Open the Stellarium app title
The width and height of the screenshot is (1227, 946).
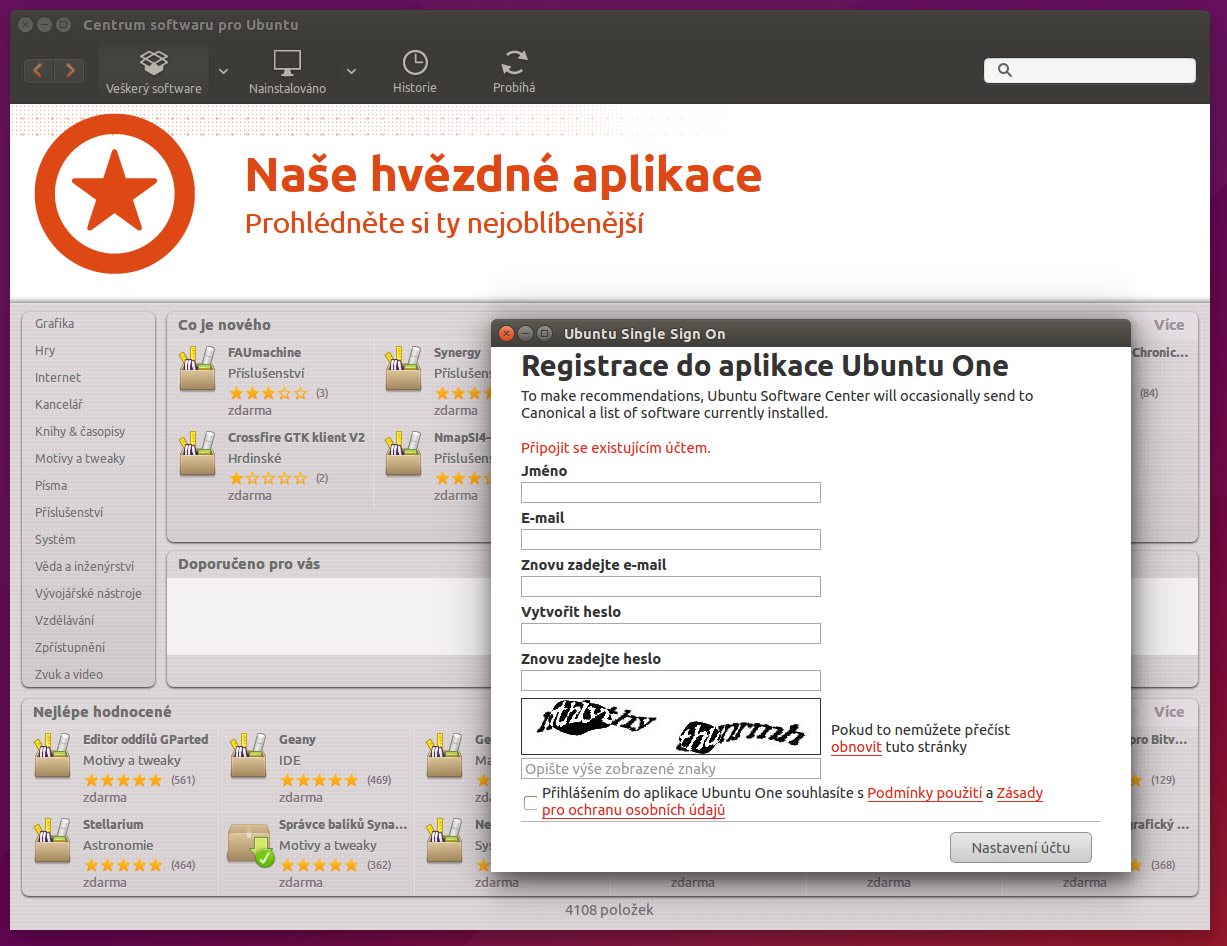click(113, 825)
